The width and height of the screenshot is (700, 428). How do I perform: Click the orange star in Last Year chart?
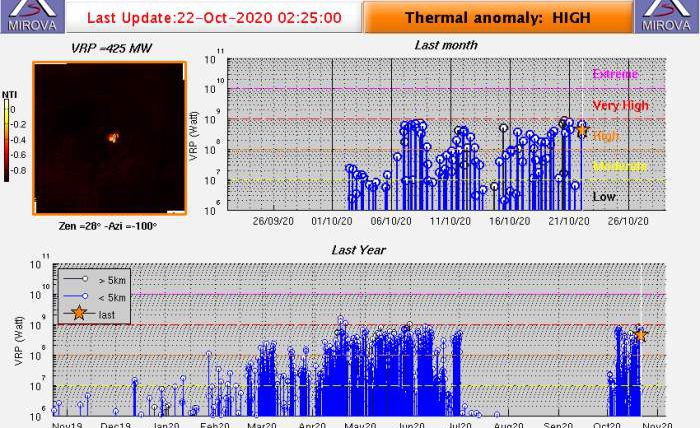pyautogui.click(x=641, y=335)
